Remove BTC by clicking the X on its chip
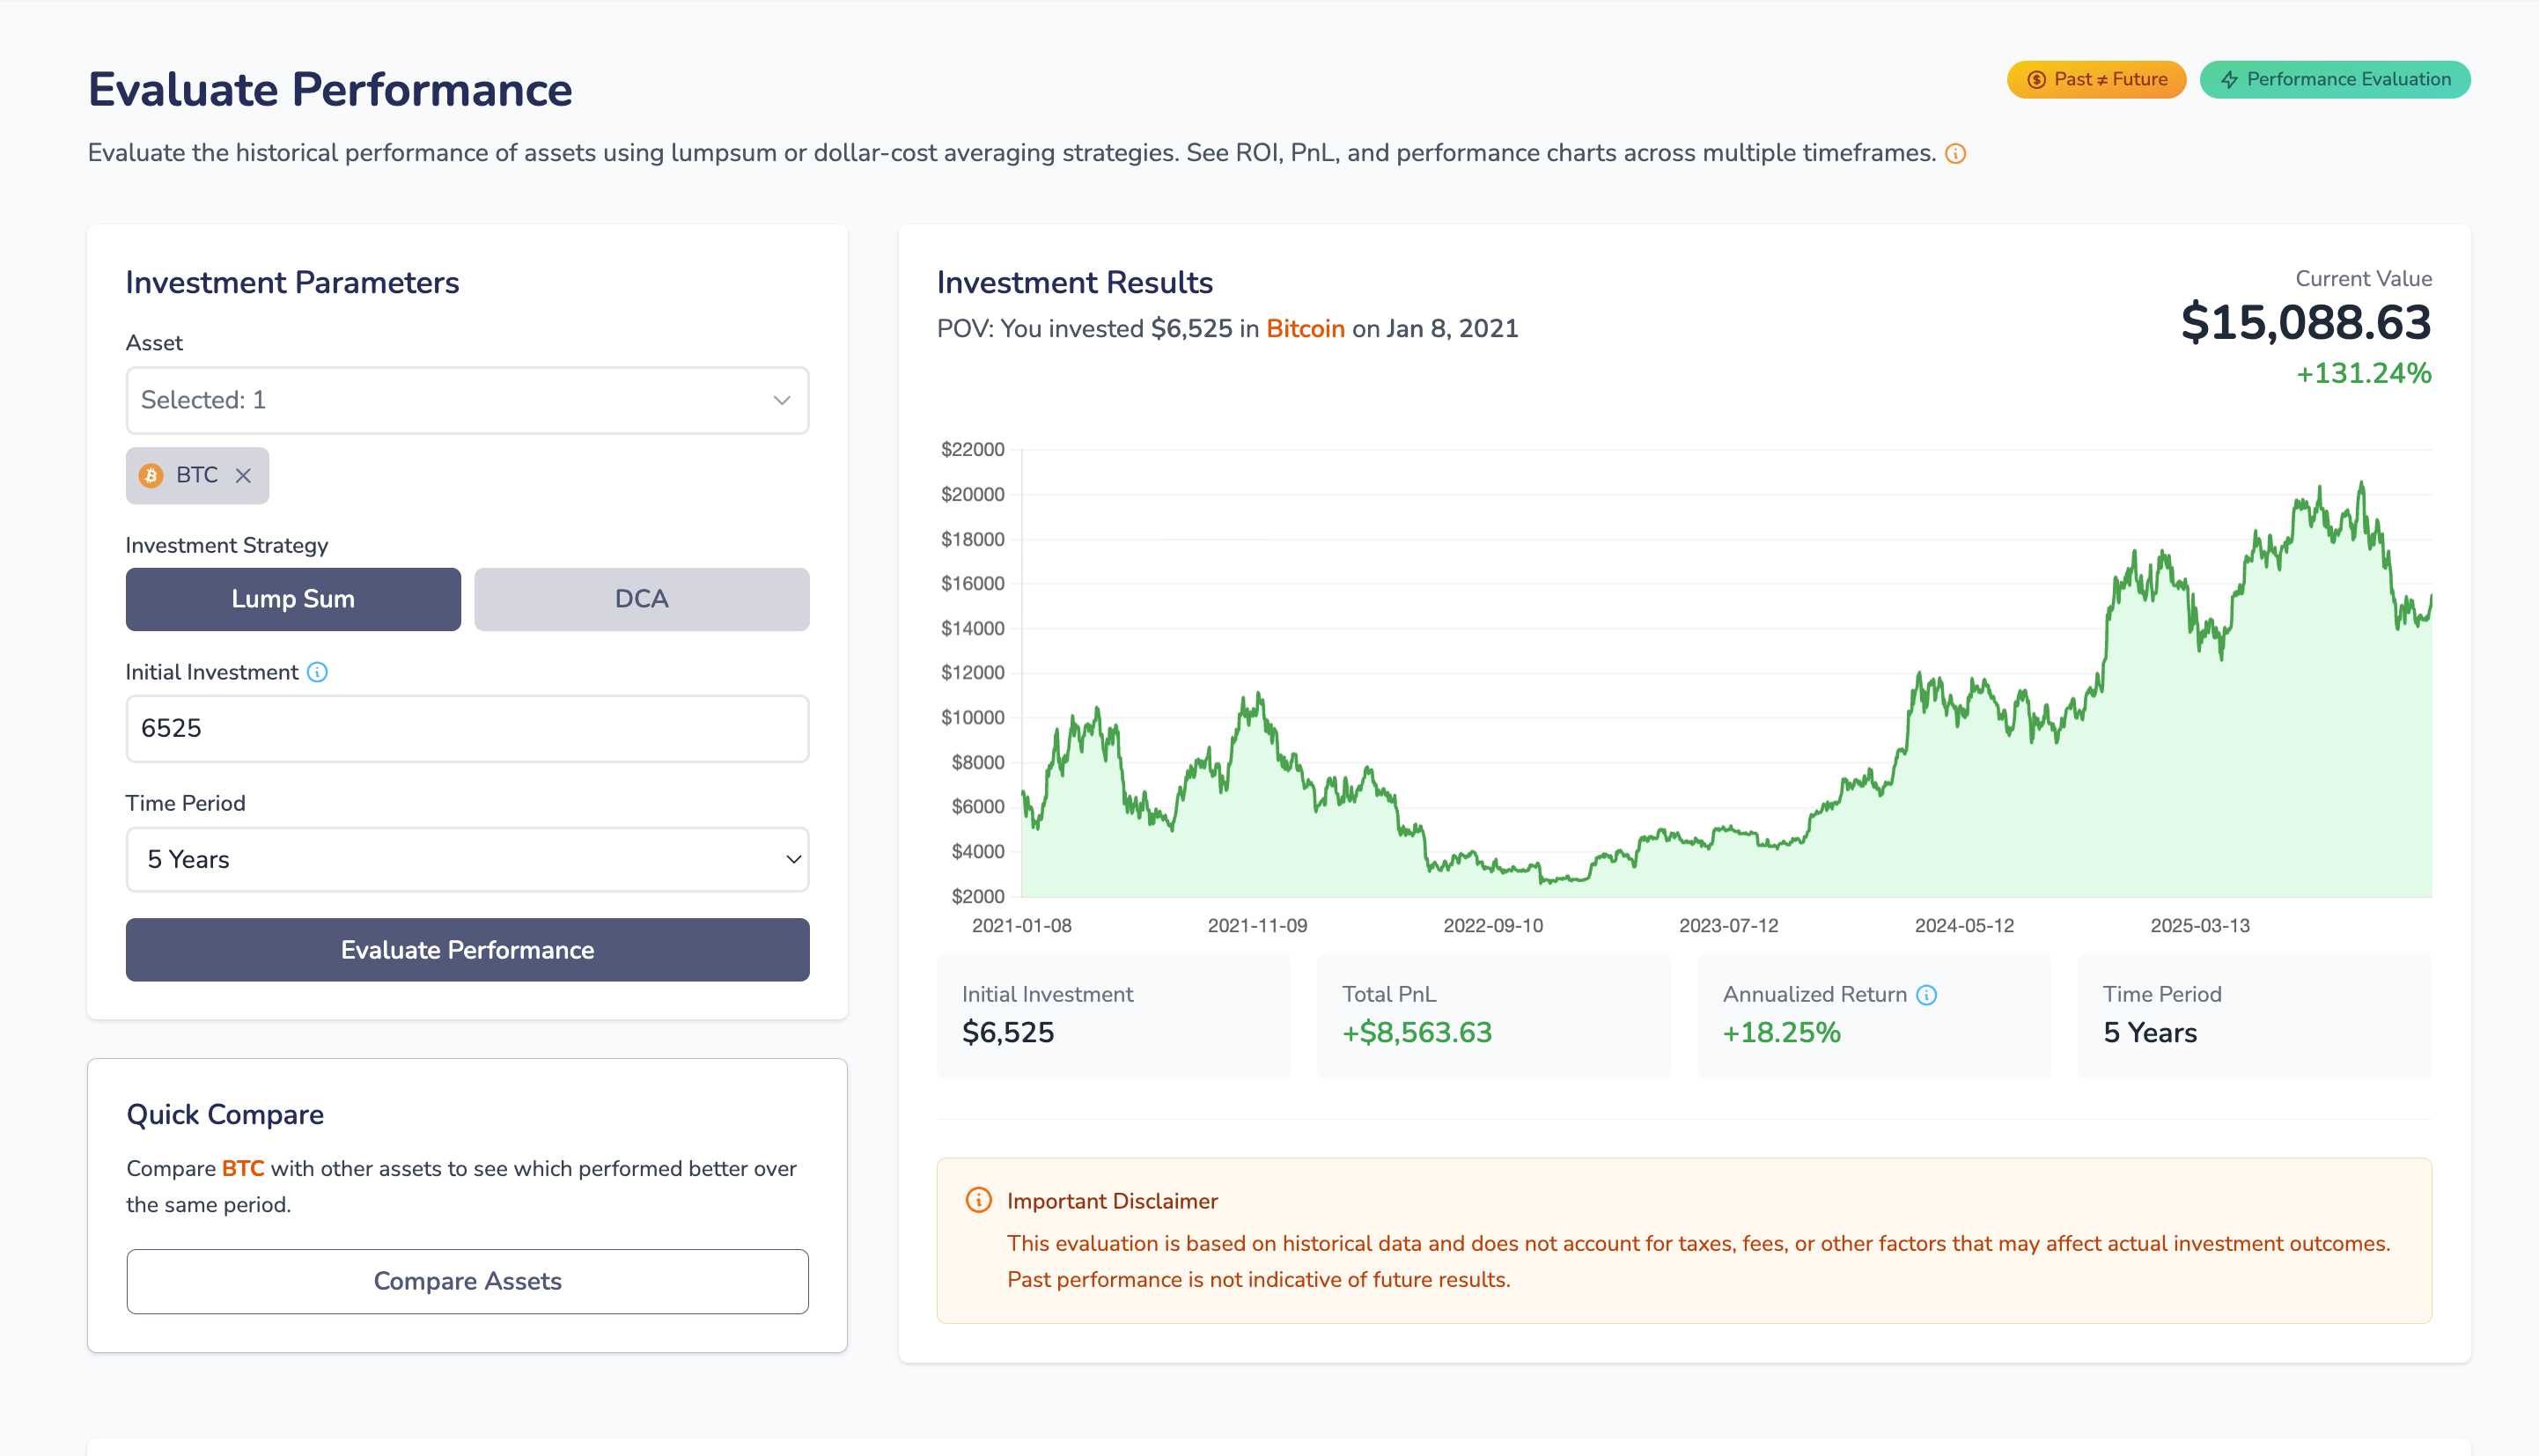This screenshot has width=2539, height=1456. (x=243, y=476)
